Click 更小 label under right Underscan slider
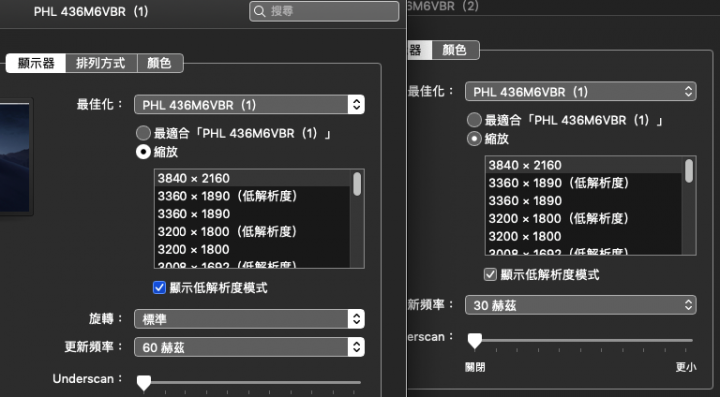720x397 pixels. [686, 367]
